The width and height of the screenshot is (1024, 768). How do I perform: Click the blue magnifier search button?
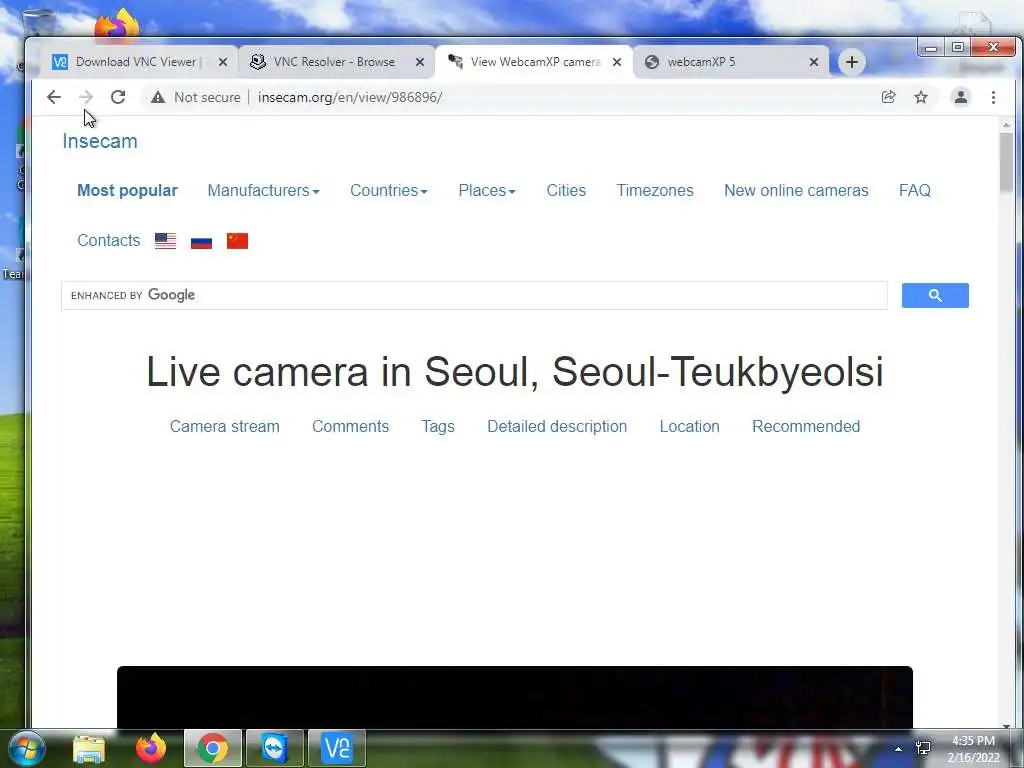coord(935,295)
